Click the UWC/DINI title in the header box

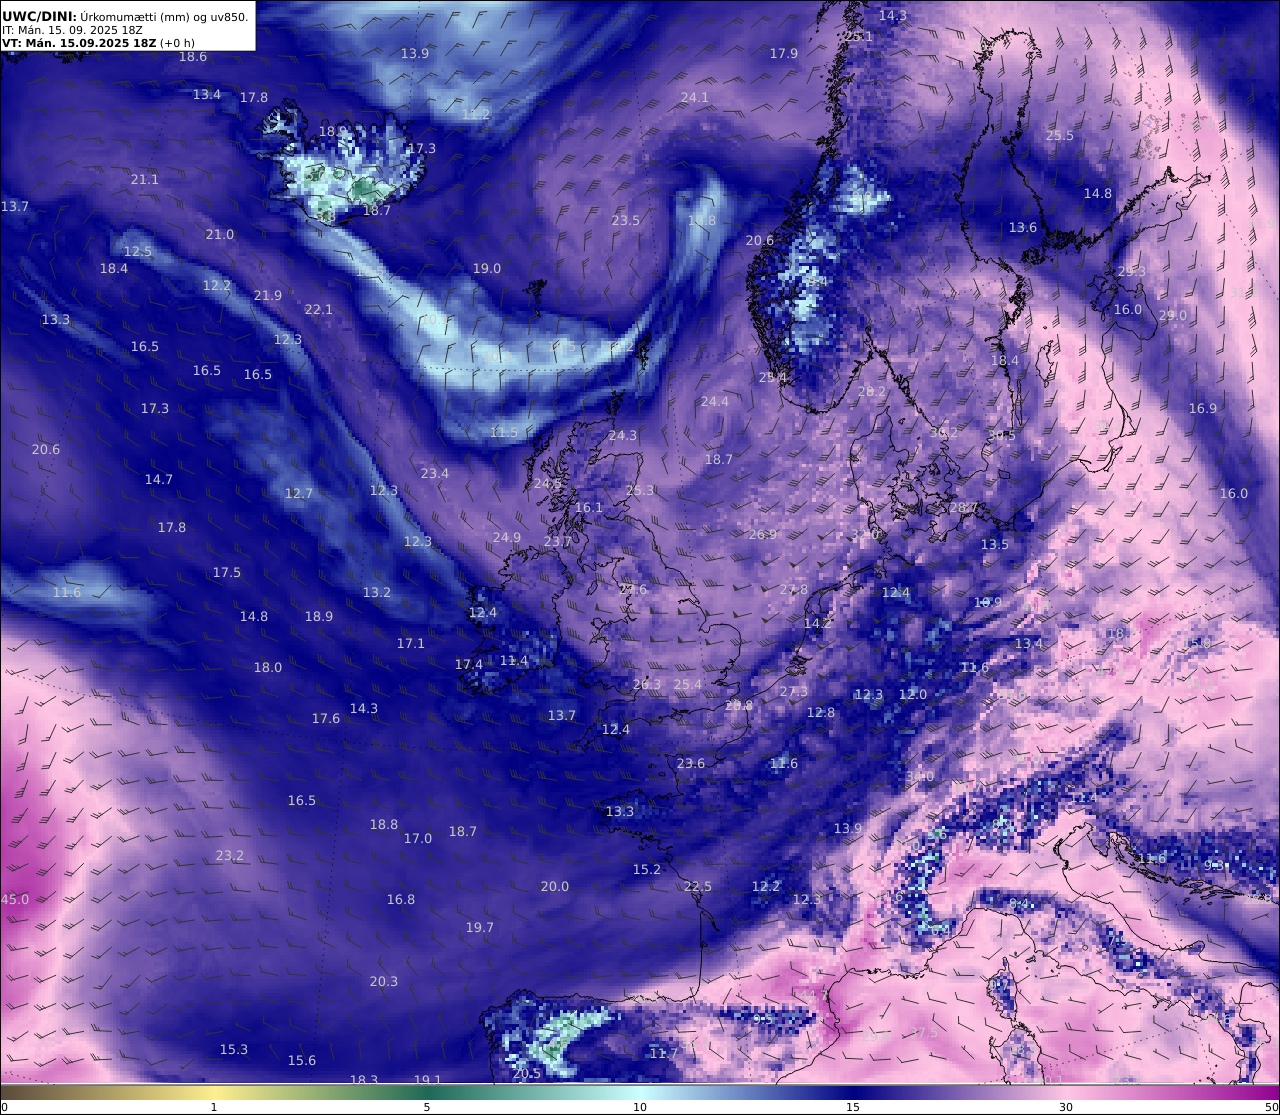pyautogui.click(x=39, y=16)
